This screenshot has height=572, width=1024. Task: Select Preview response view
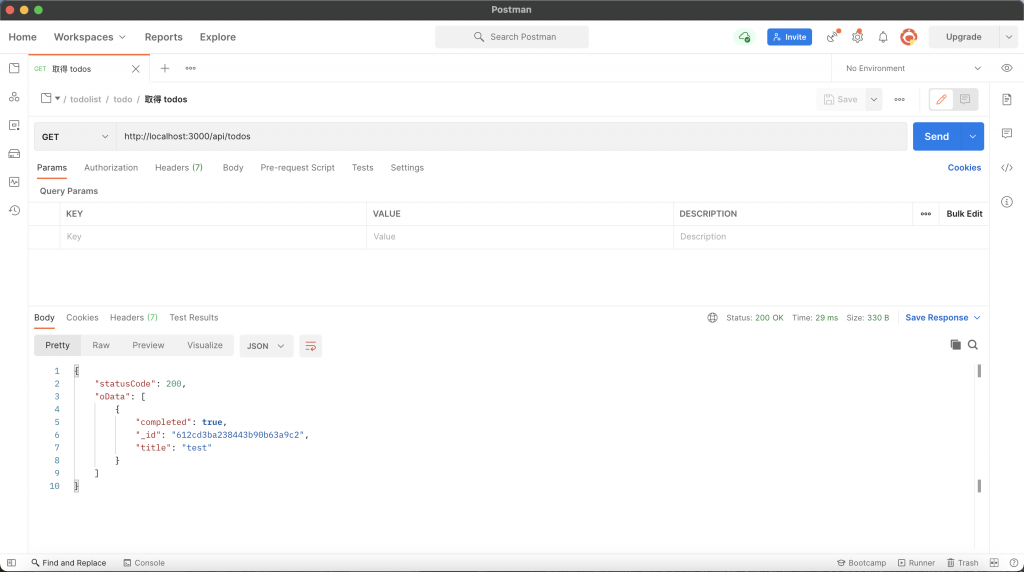click(148, 345)
